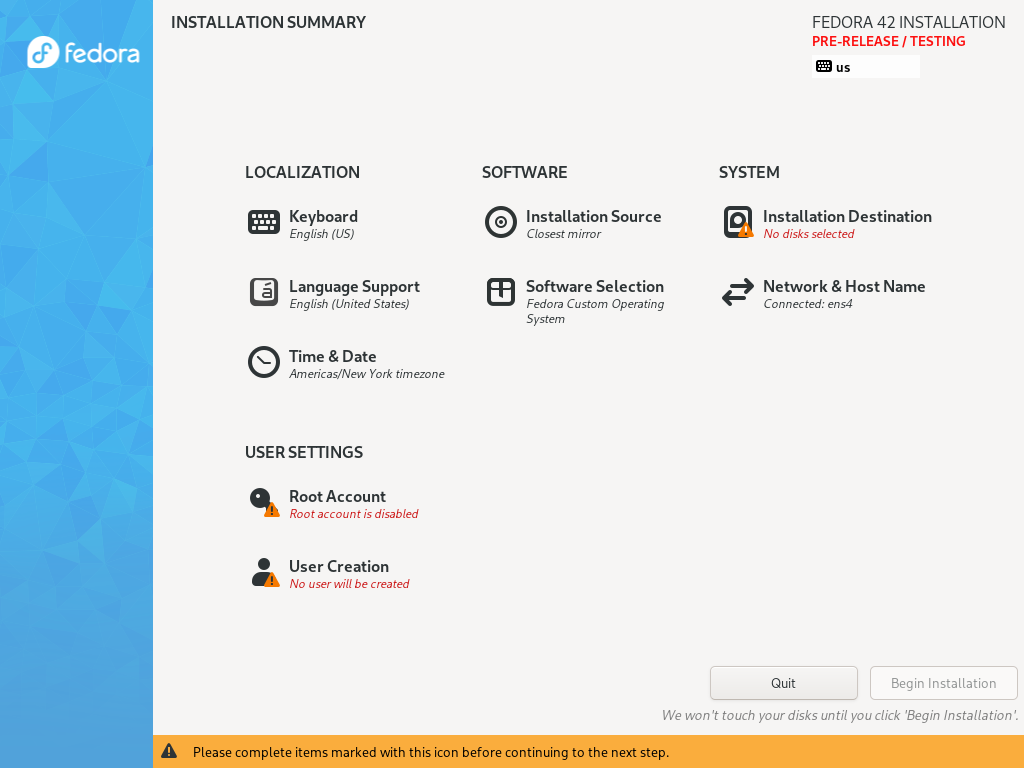The width and height of the screenshot is (1024, 768).
Task: Click 'Root account is disabled' text
Action: 353,514
